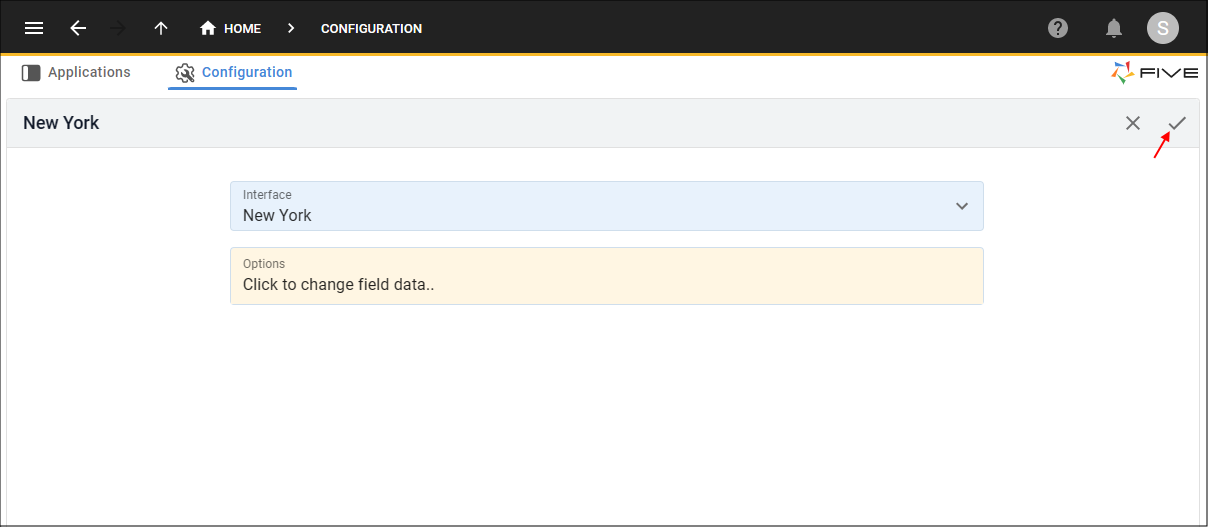Click the FIVE logo
The height and width of the screenshot is (527, 1208).
click(x=1154, y=72)
